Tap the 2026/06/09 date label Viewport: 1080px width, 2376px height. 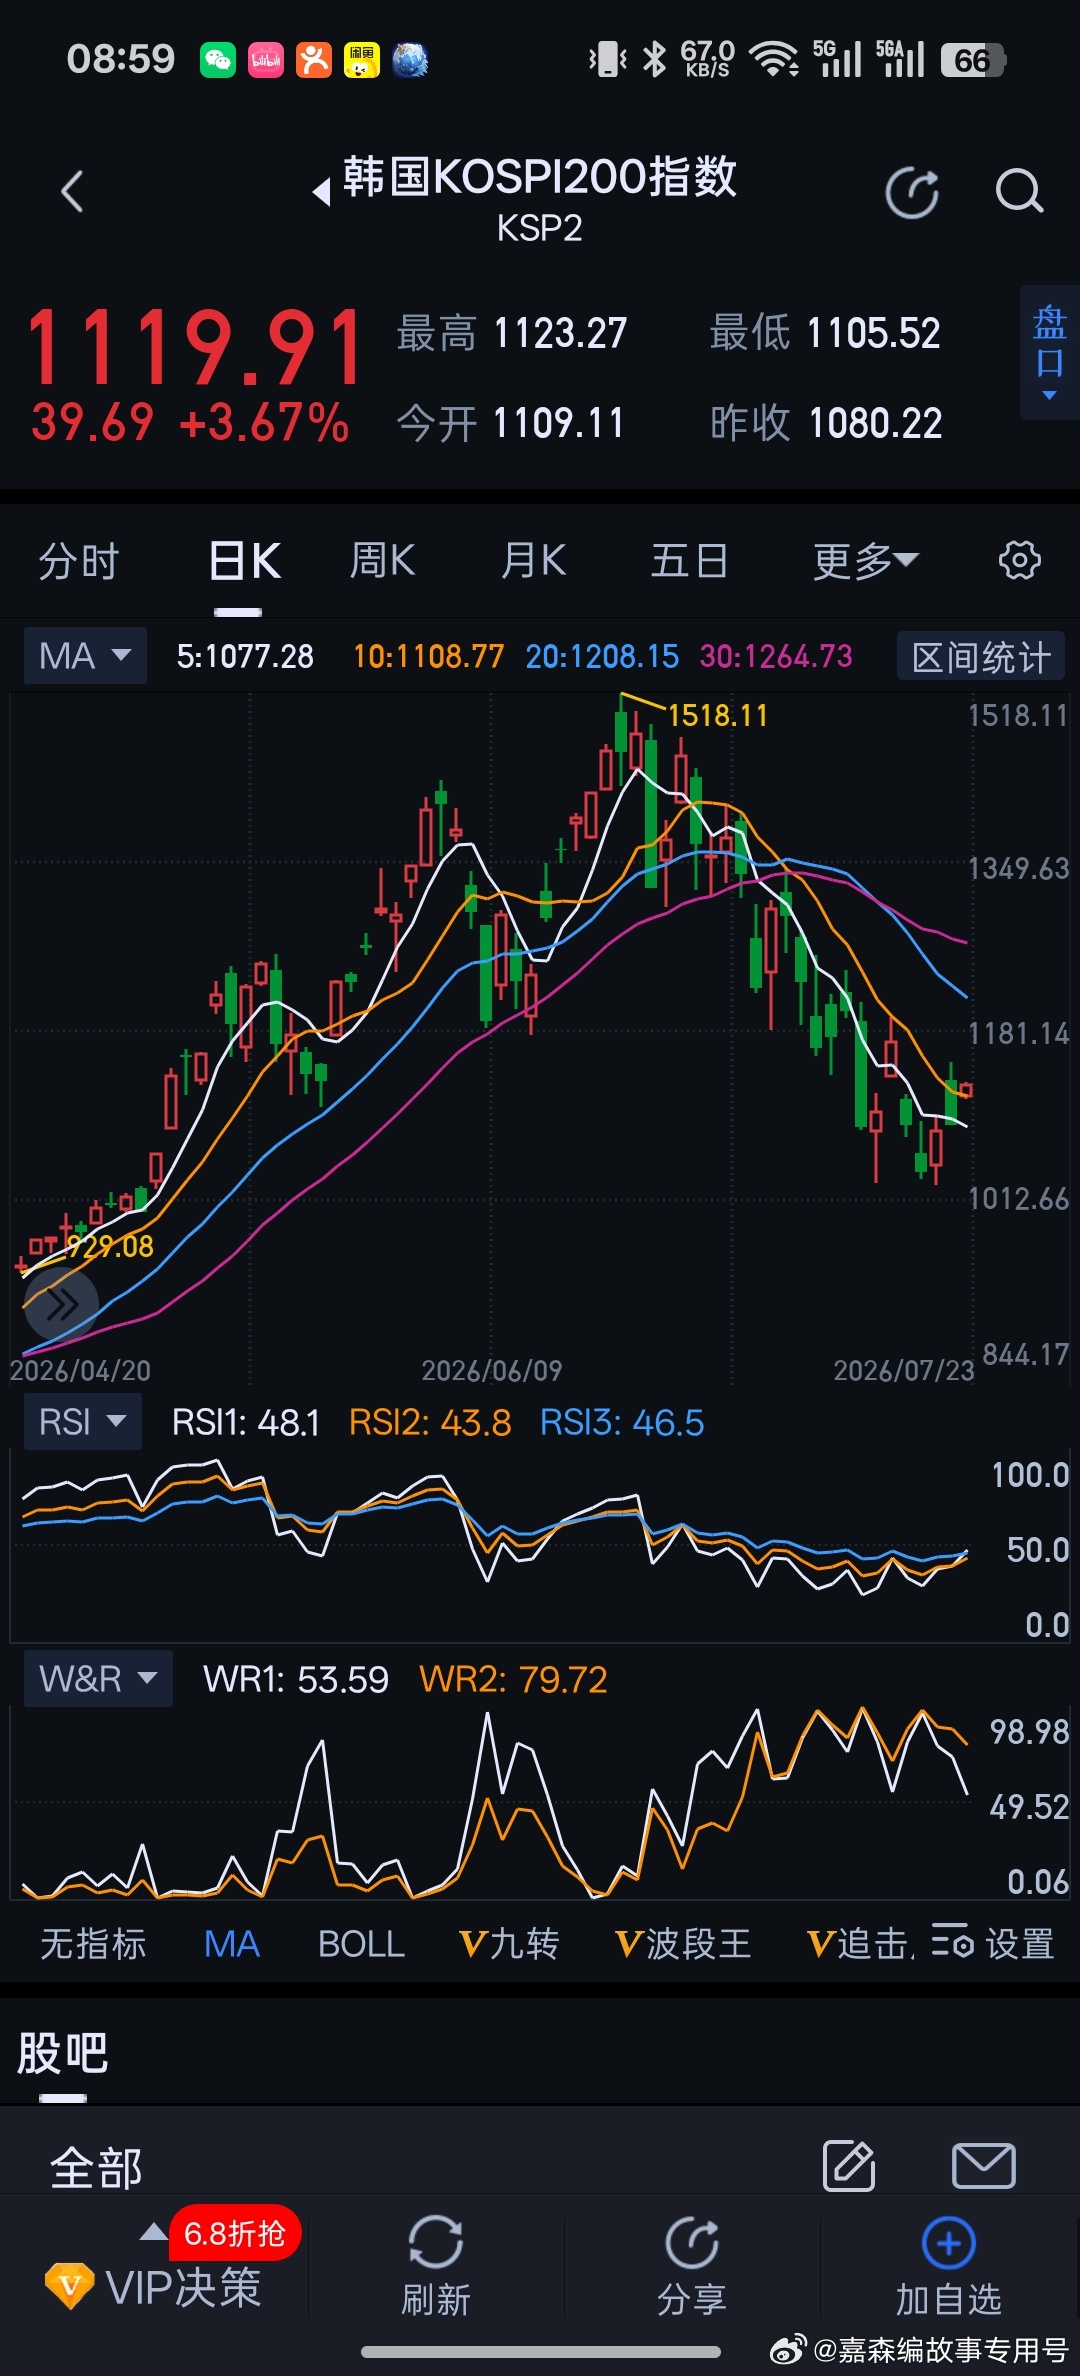[x=492, y=1370]
